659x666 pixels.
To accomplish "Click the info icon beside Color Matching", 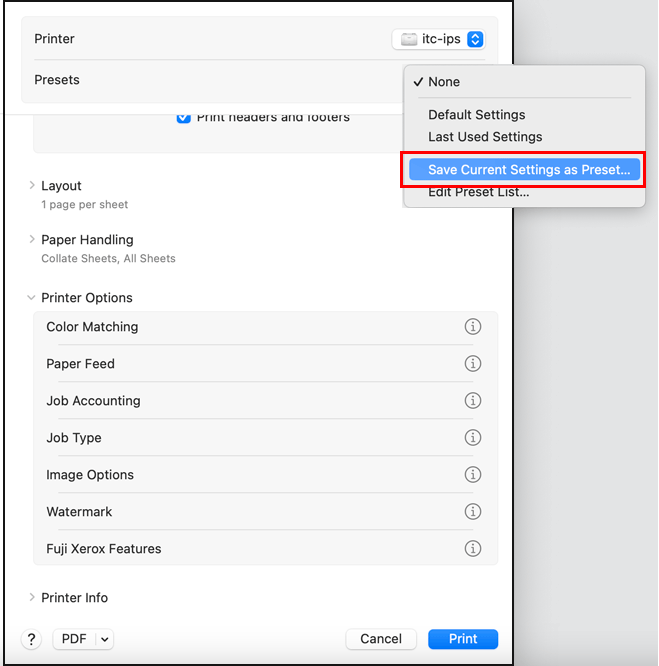I will pos(473,327).
